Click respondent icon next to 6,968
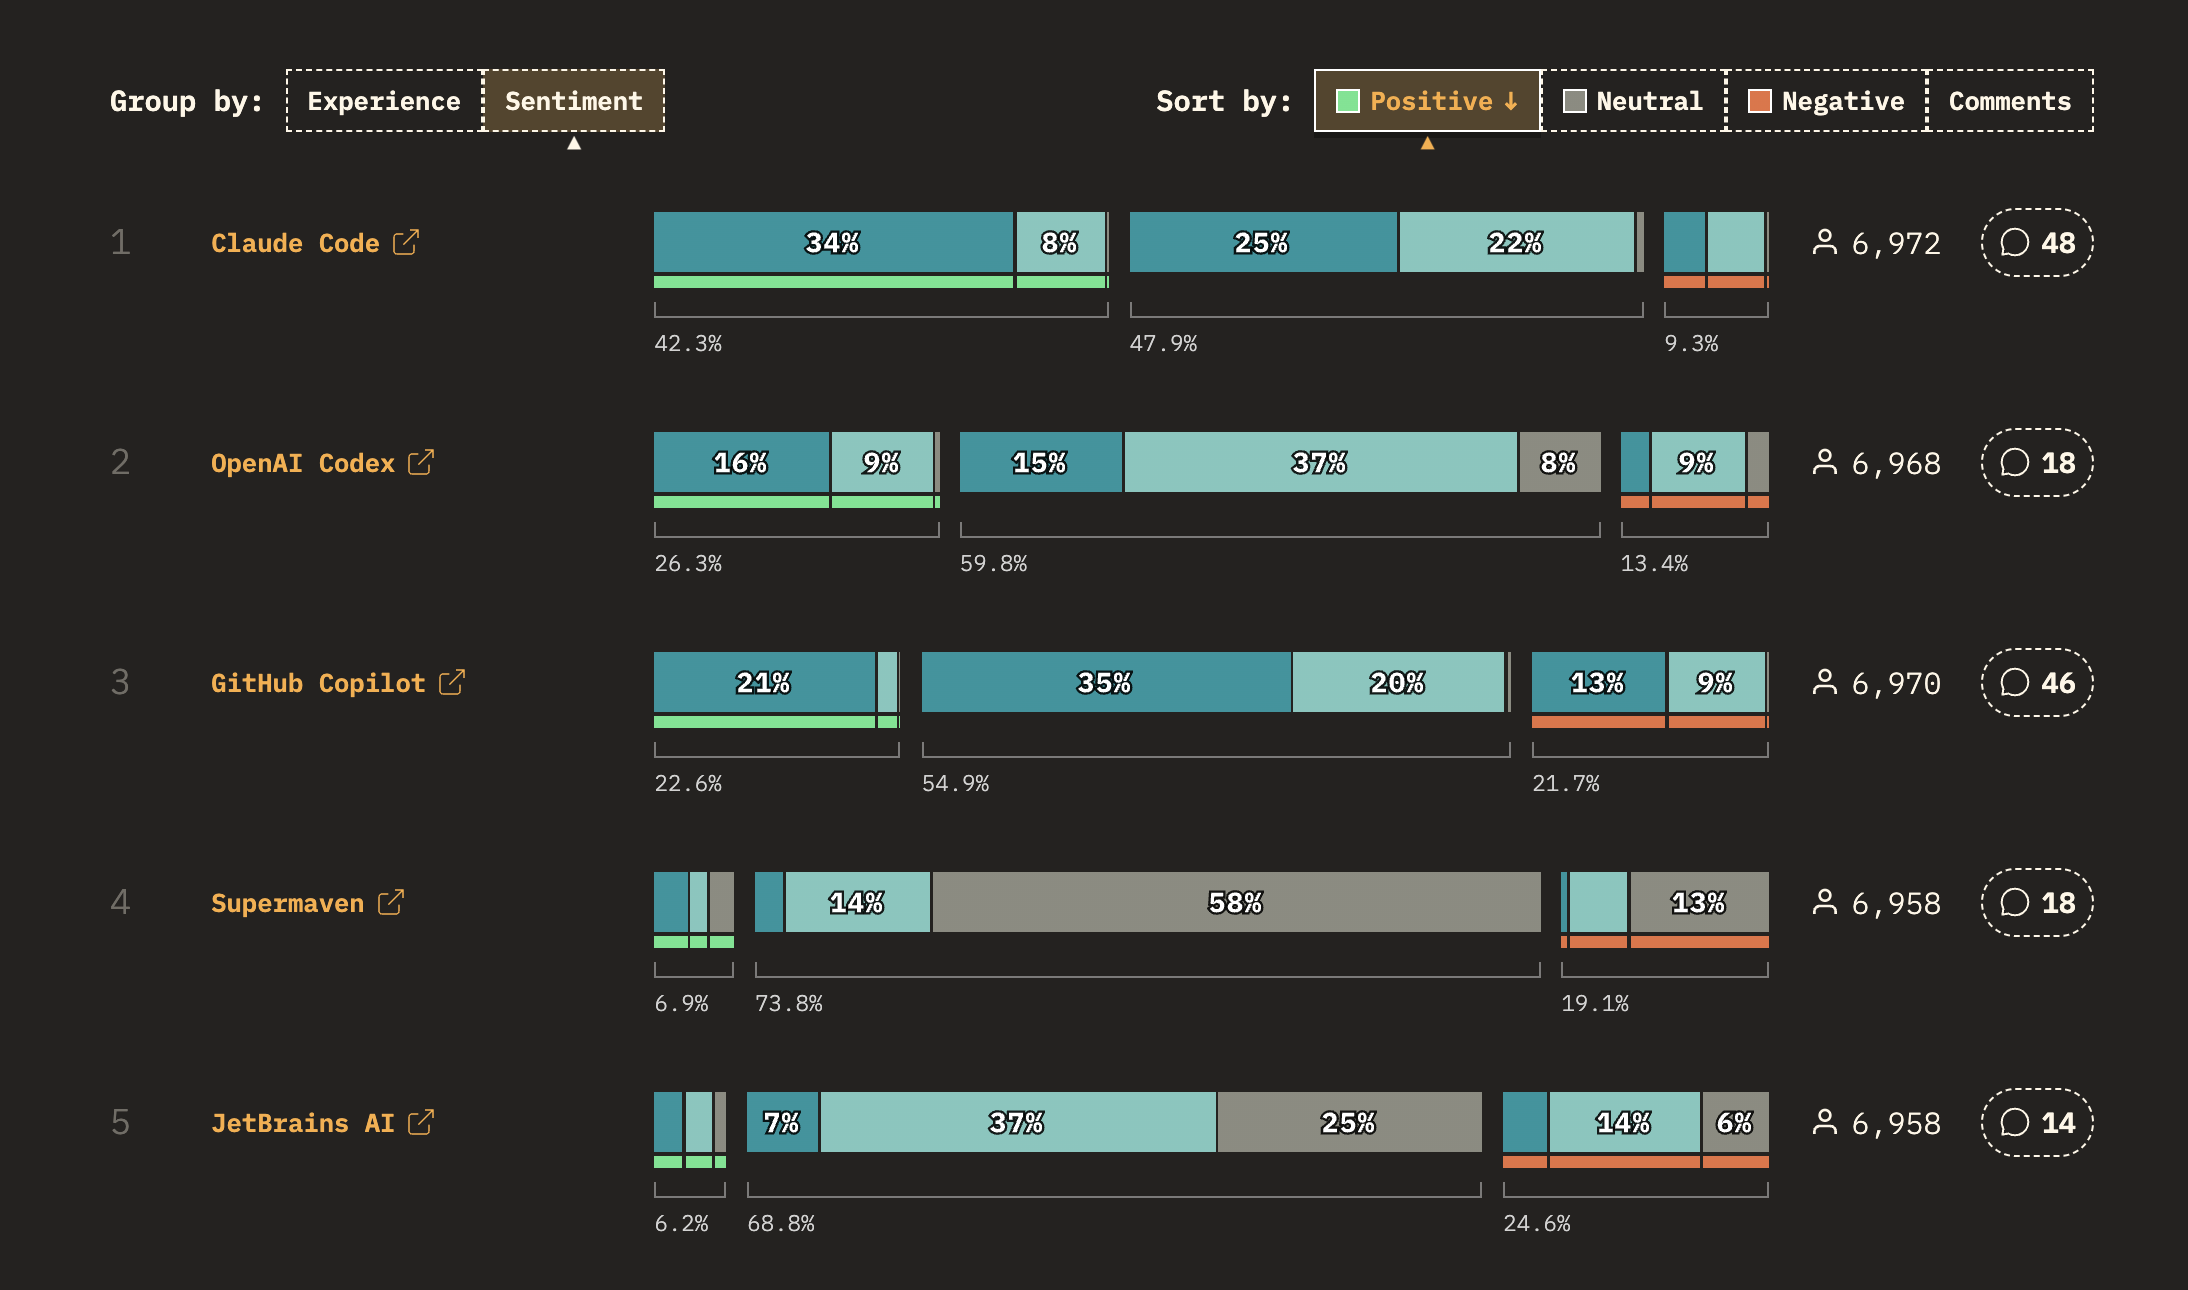Image resolution: width=2188 pixels, height=1290 pixels. tap(1825, 462)
